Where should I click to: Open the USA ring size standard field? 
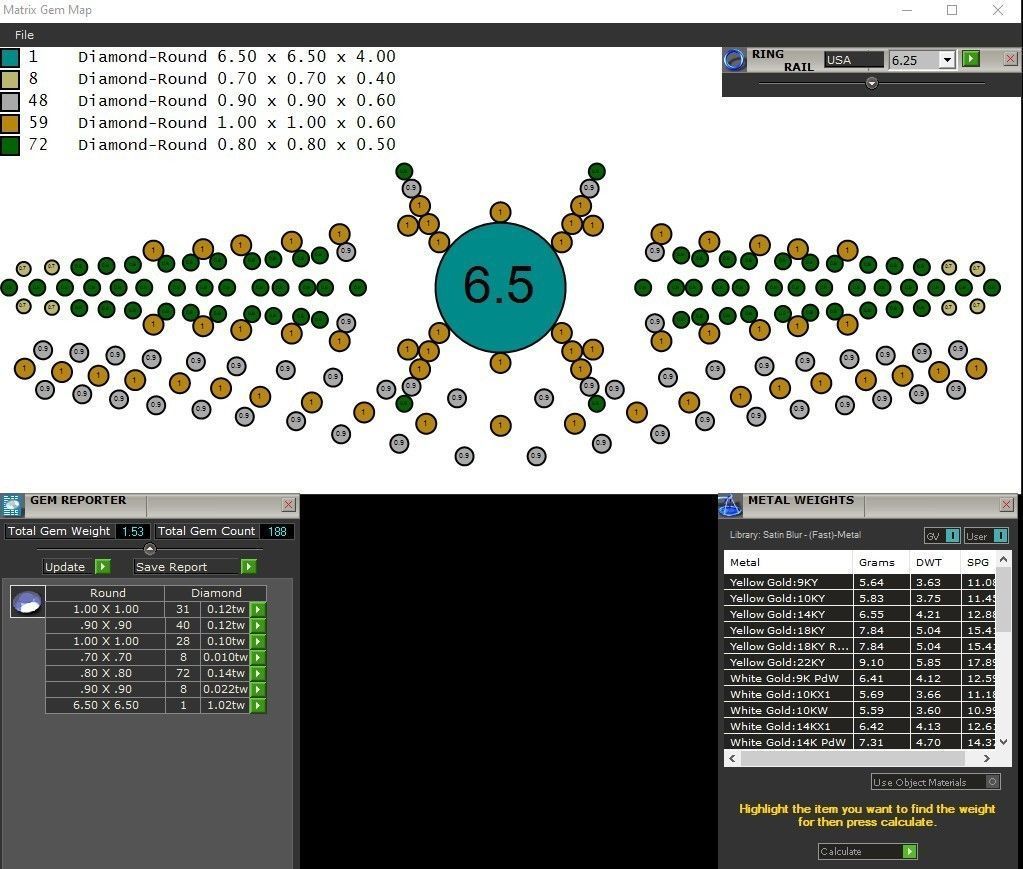(853, 59)
